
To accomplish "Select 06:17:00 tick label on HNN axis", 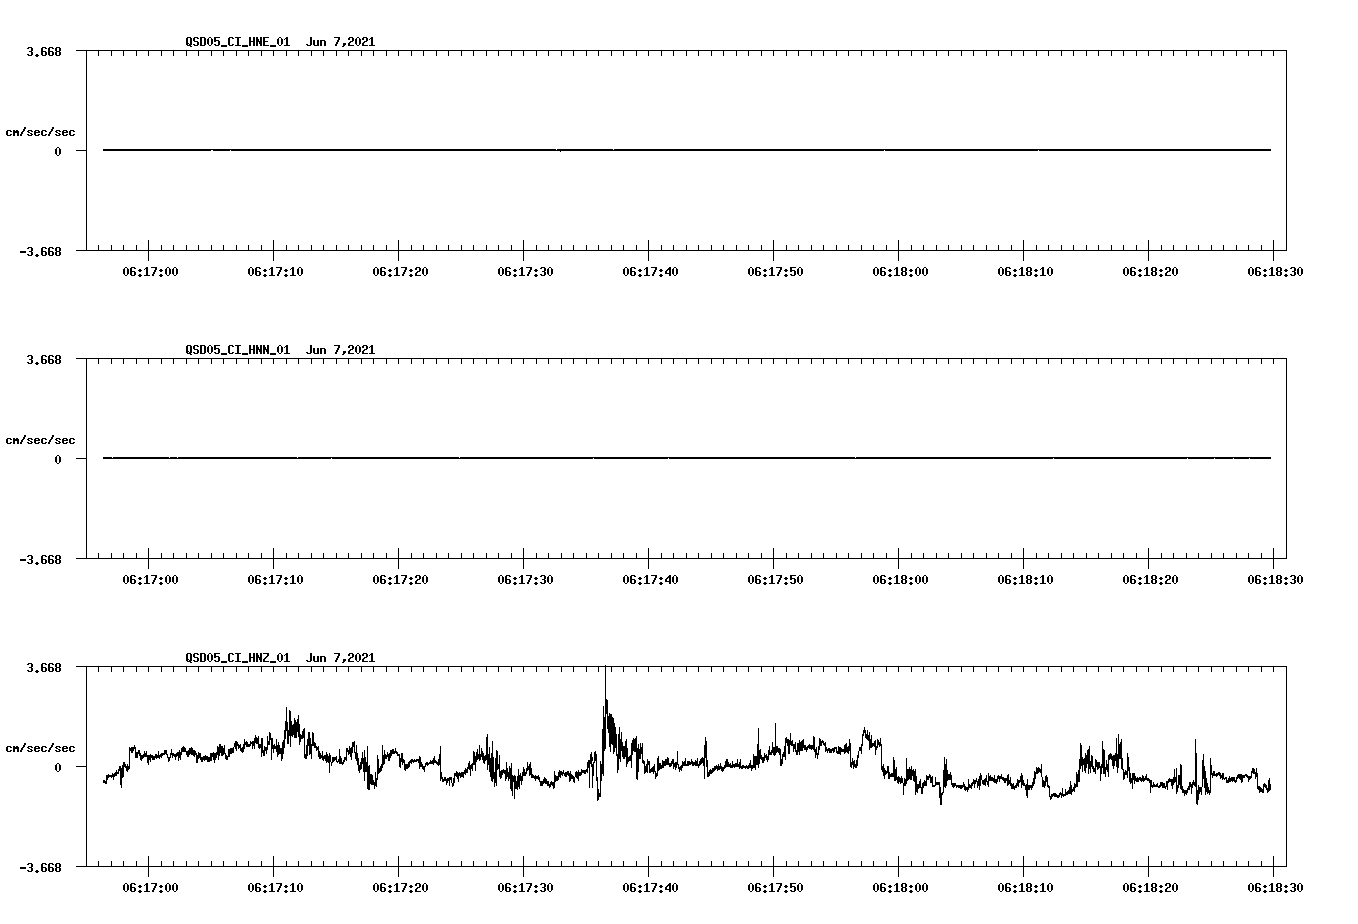I will coord(150,579).
